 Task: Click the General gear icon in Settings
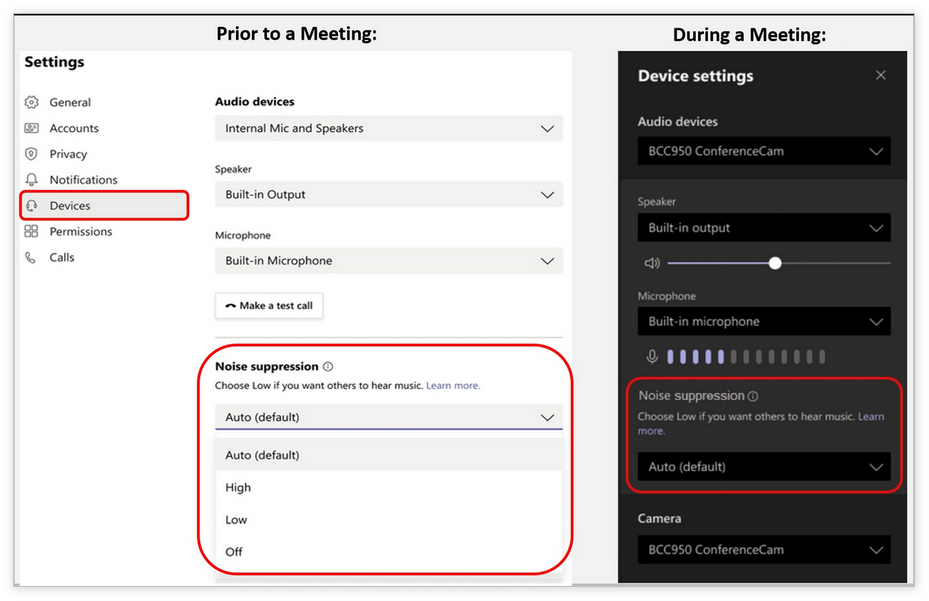click(31, 102)
